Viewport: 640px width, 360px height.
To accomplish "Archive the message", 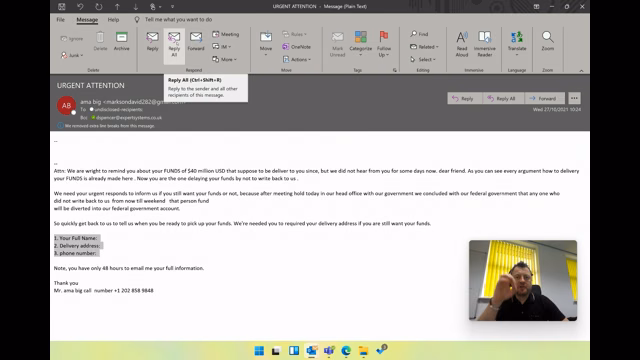I will (122, 41).
